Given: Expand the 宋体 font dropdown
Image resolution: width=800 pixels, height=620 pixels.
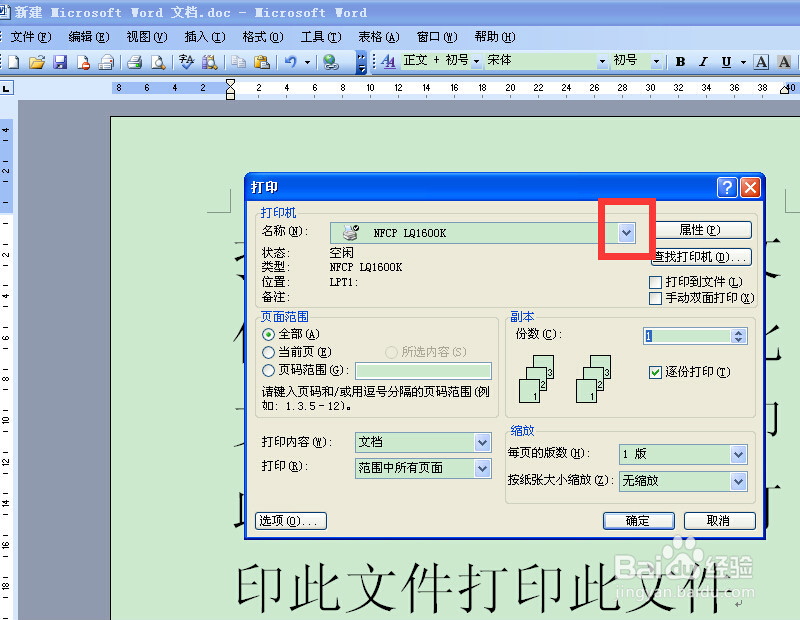Looking at the screenshot, I should (x=603, y=62).
